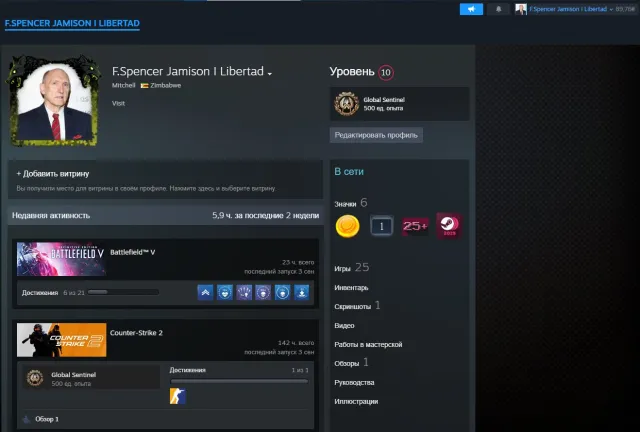Open the Инвентарь link

point(351,288)
